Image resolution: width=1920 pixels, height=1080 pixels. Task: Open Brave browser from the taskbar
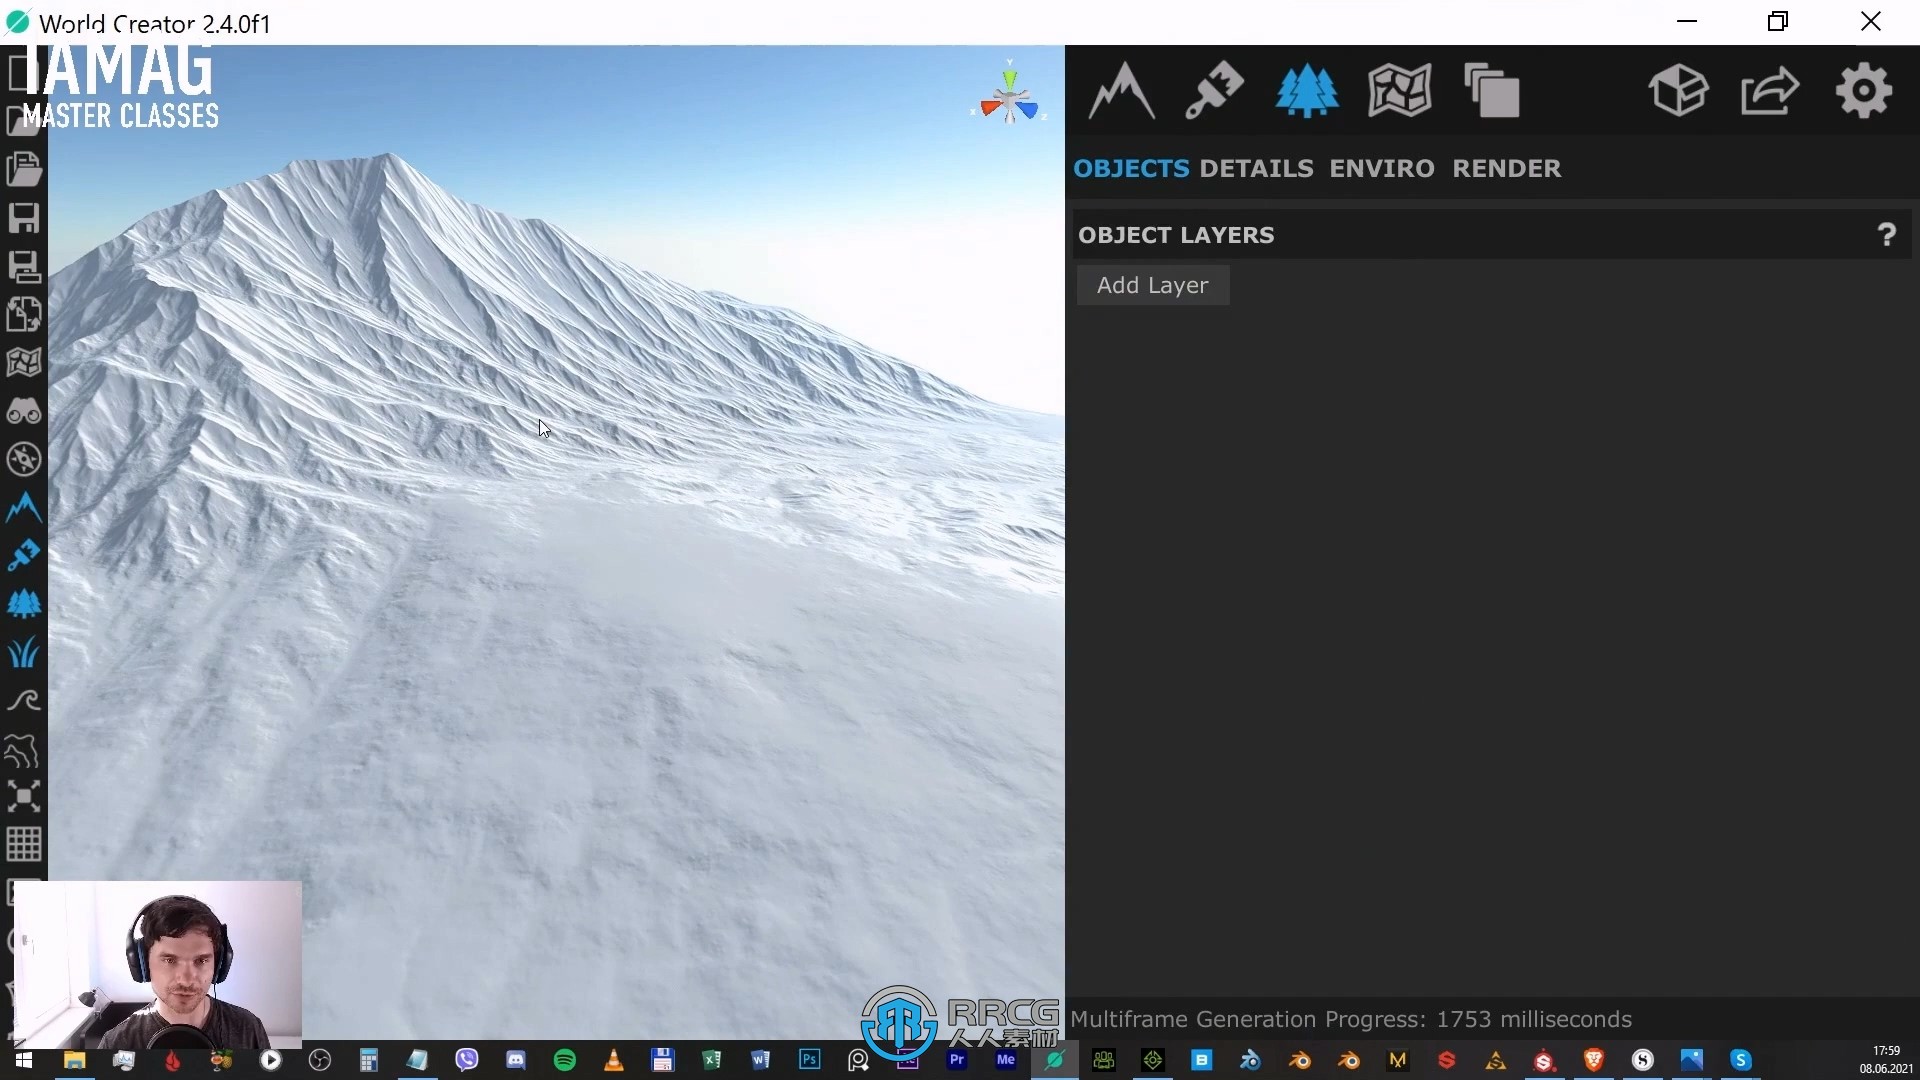click(x=1594, y=1060)
